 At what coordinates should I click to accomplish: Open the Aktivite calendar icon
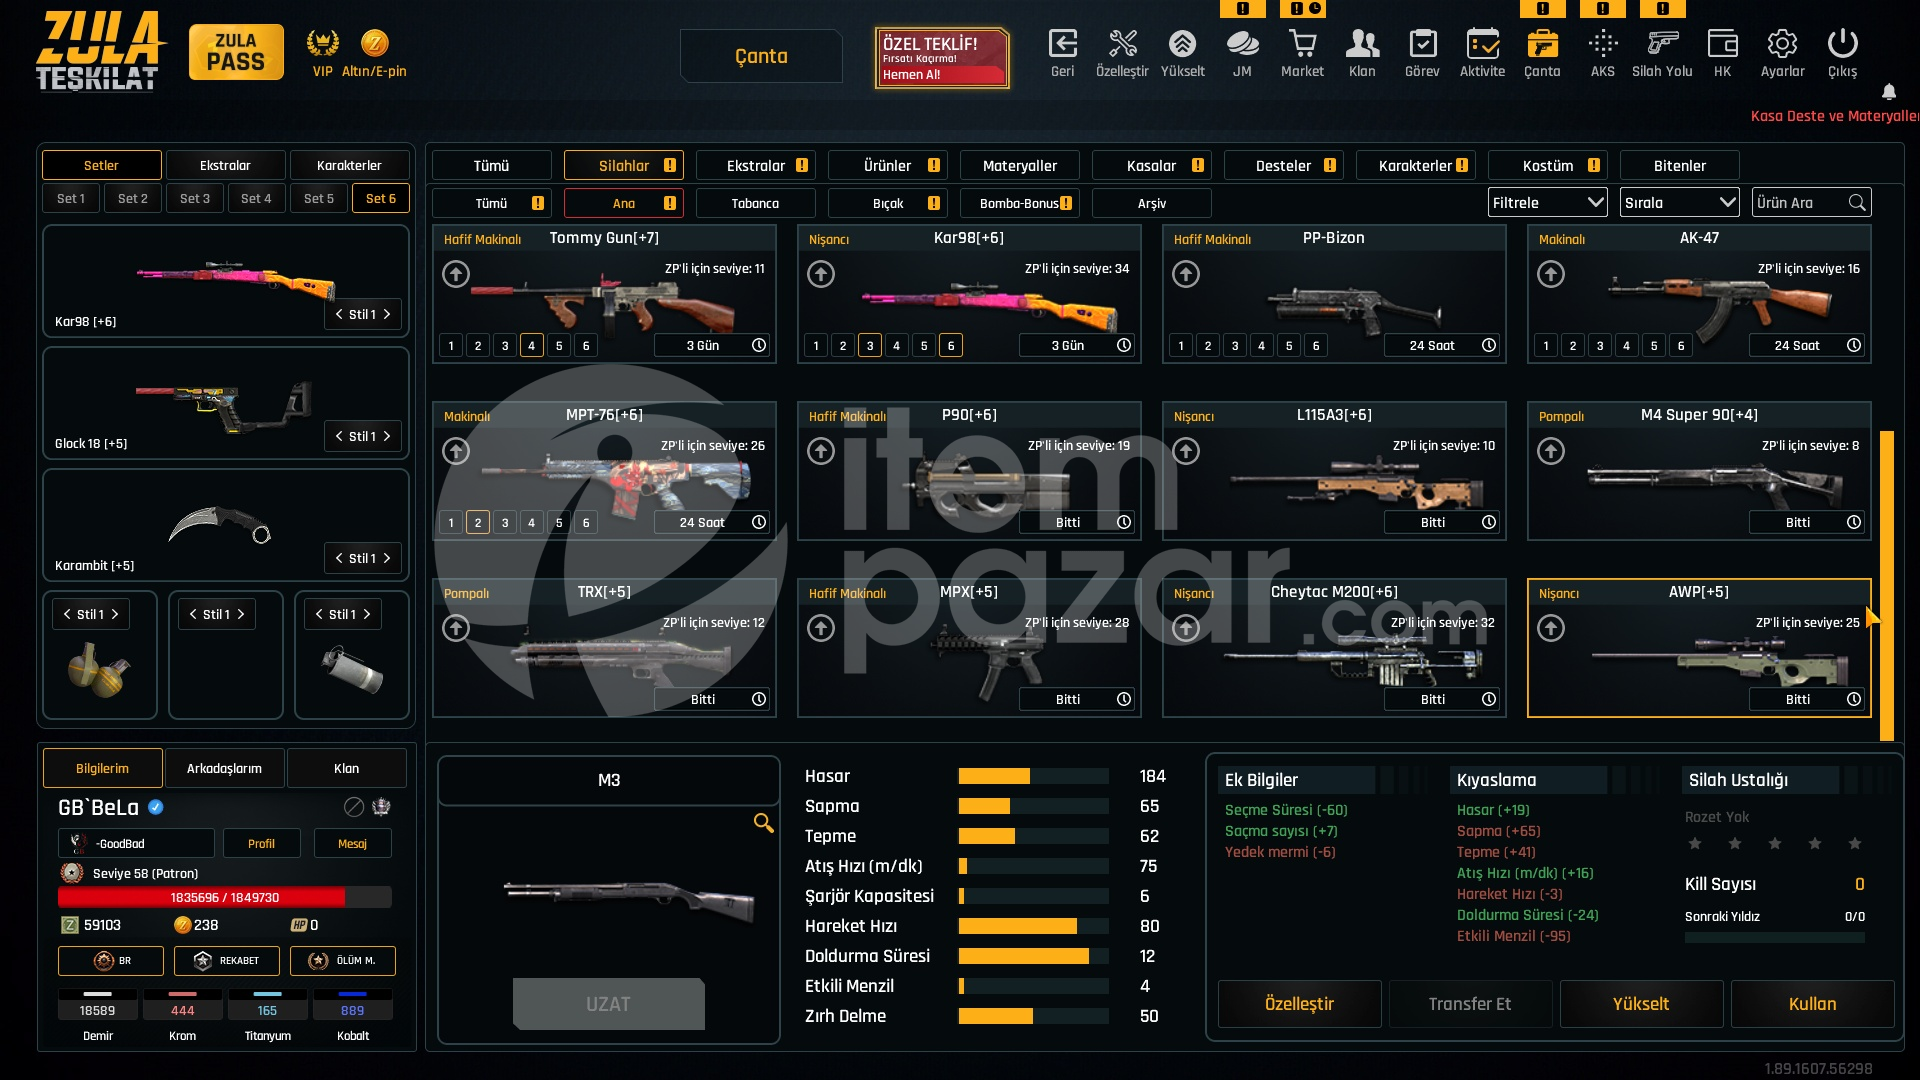[x=1482, y=44]
